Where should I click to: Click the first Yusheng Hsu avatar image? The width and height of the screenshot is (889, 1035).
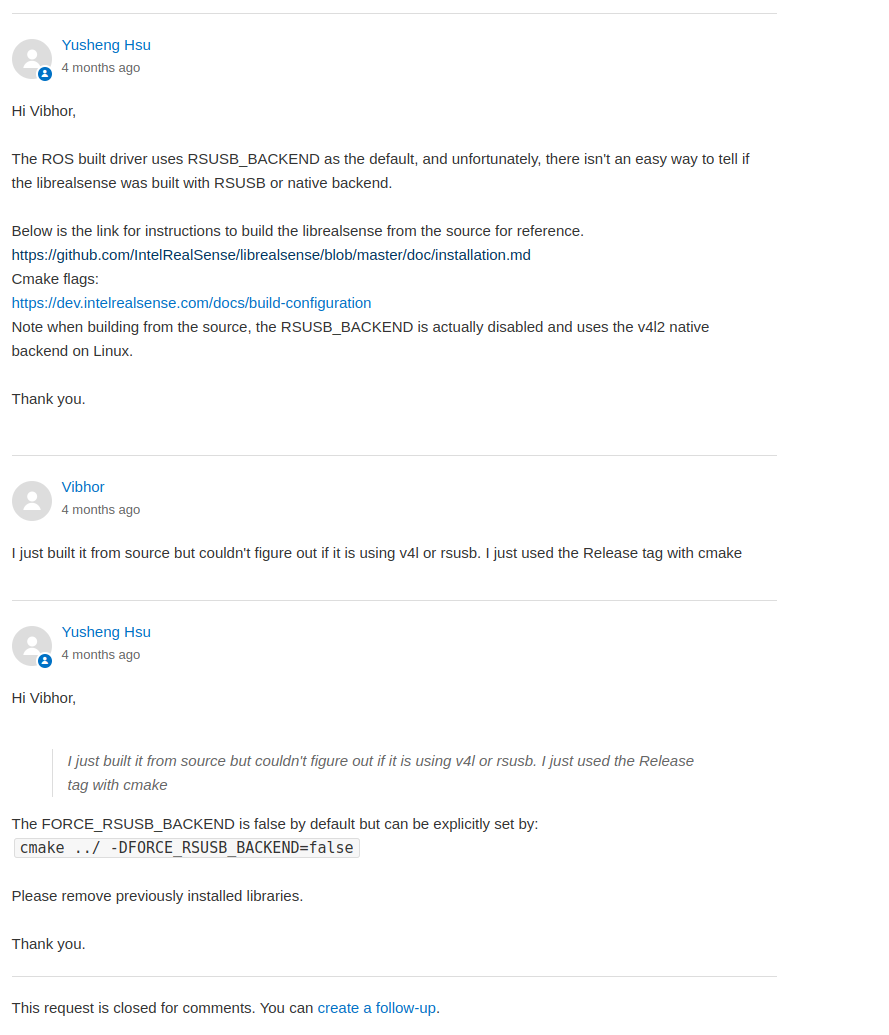coord(31,59)
